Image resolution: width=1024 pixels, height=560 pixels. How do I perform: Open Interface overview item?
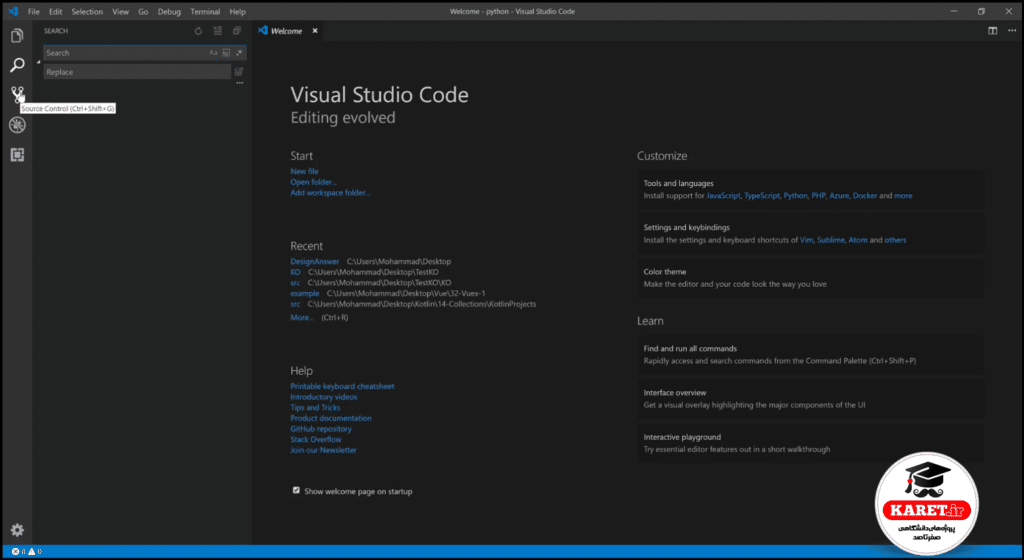pyautogui.click(x=810, y=399)
